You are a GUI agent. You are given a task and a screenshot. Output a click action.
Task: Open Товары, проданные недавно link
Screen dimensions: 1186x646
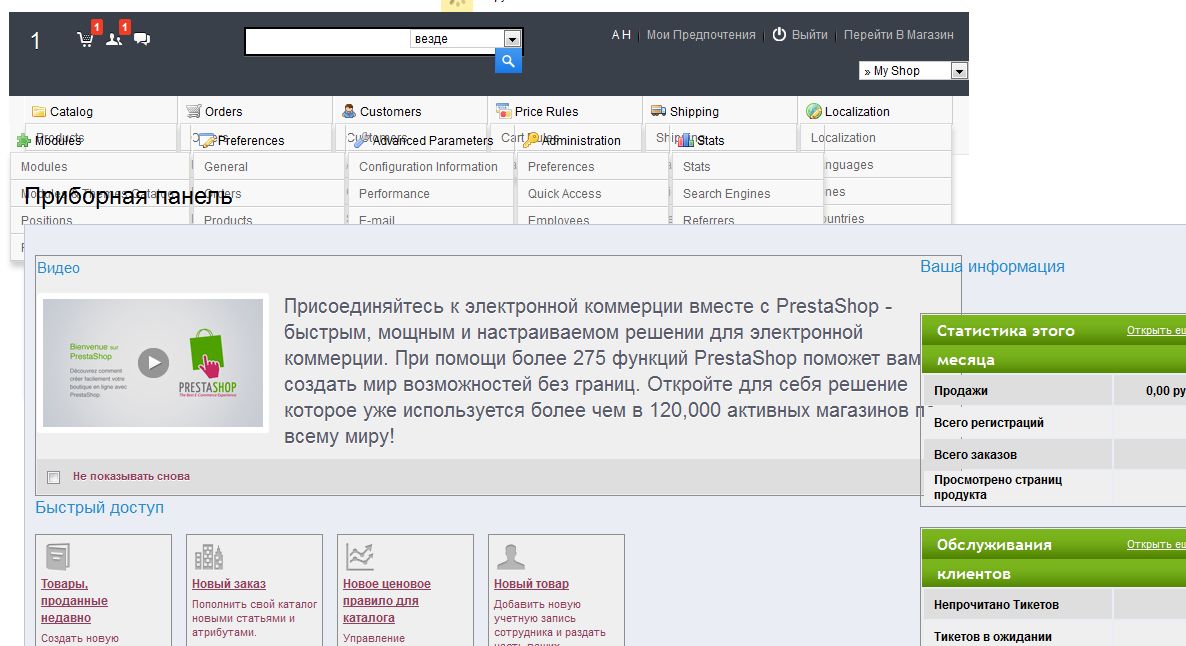click(74, 601)
